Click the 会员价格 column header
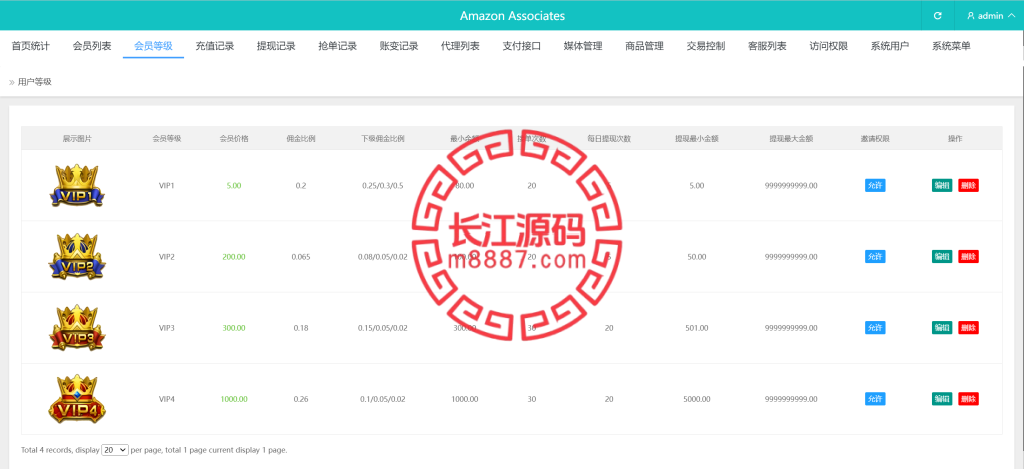Image resolution: width=1024 pixels, height=469 pixels. pyautogui.click(x=234, y=138)
